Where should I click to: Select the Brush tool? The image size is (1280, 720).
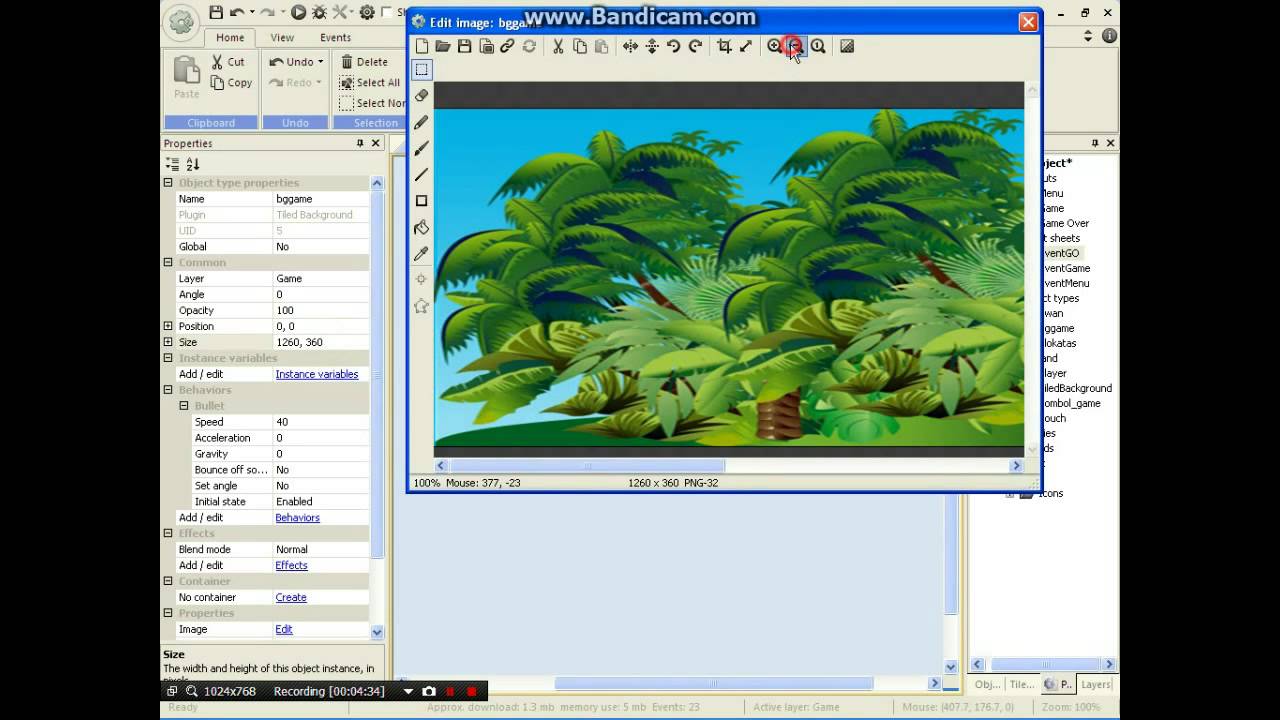(x=422, y=148)
